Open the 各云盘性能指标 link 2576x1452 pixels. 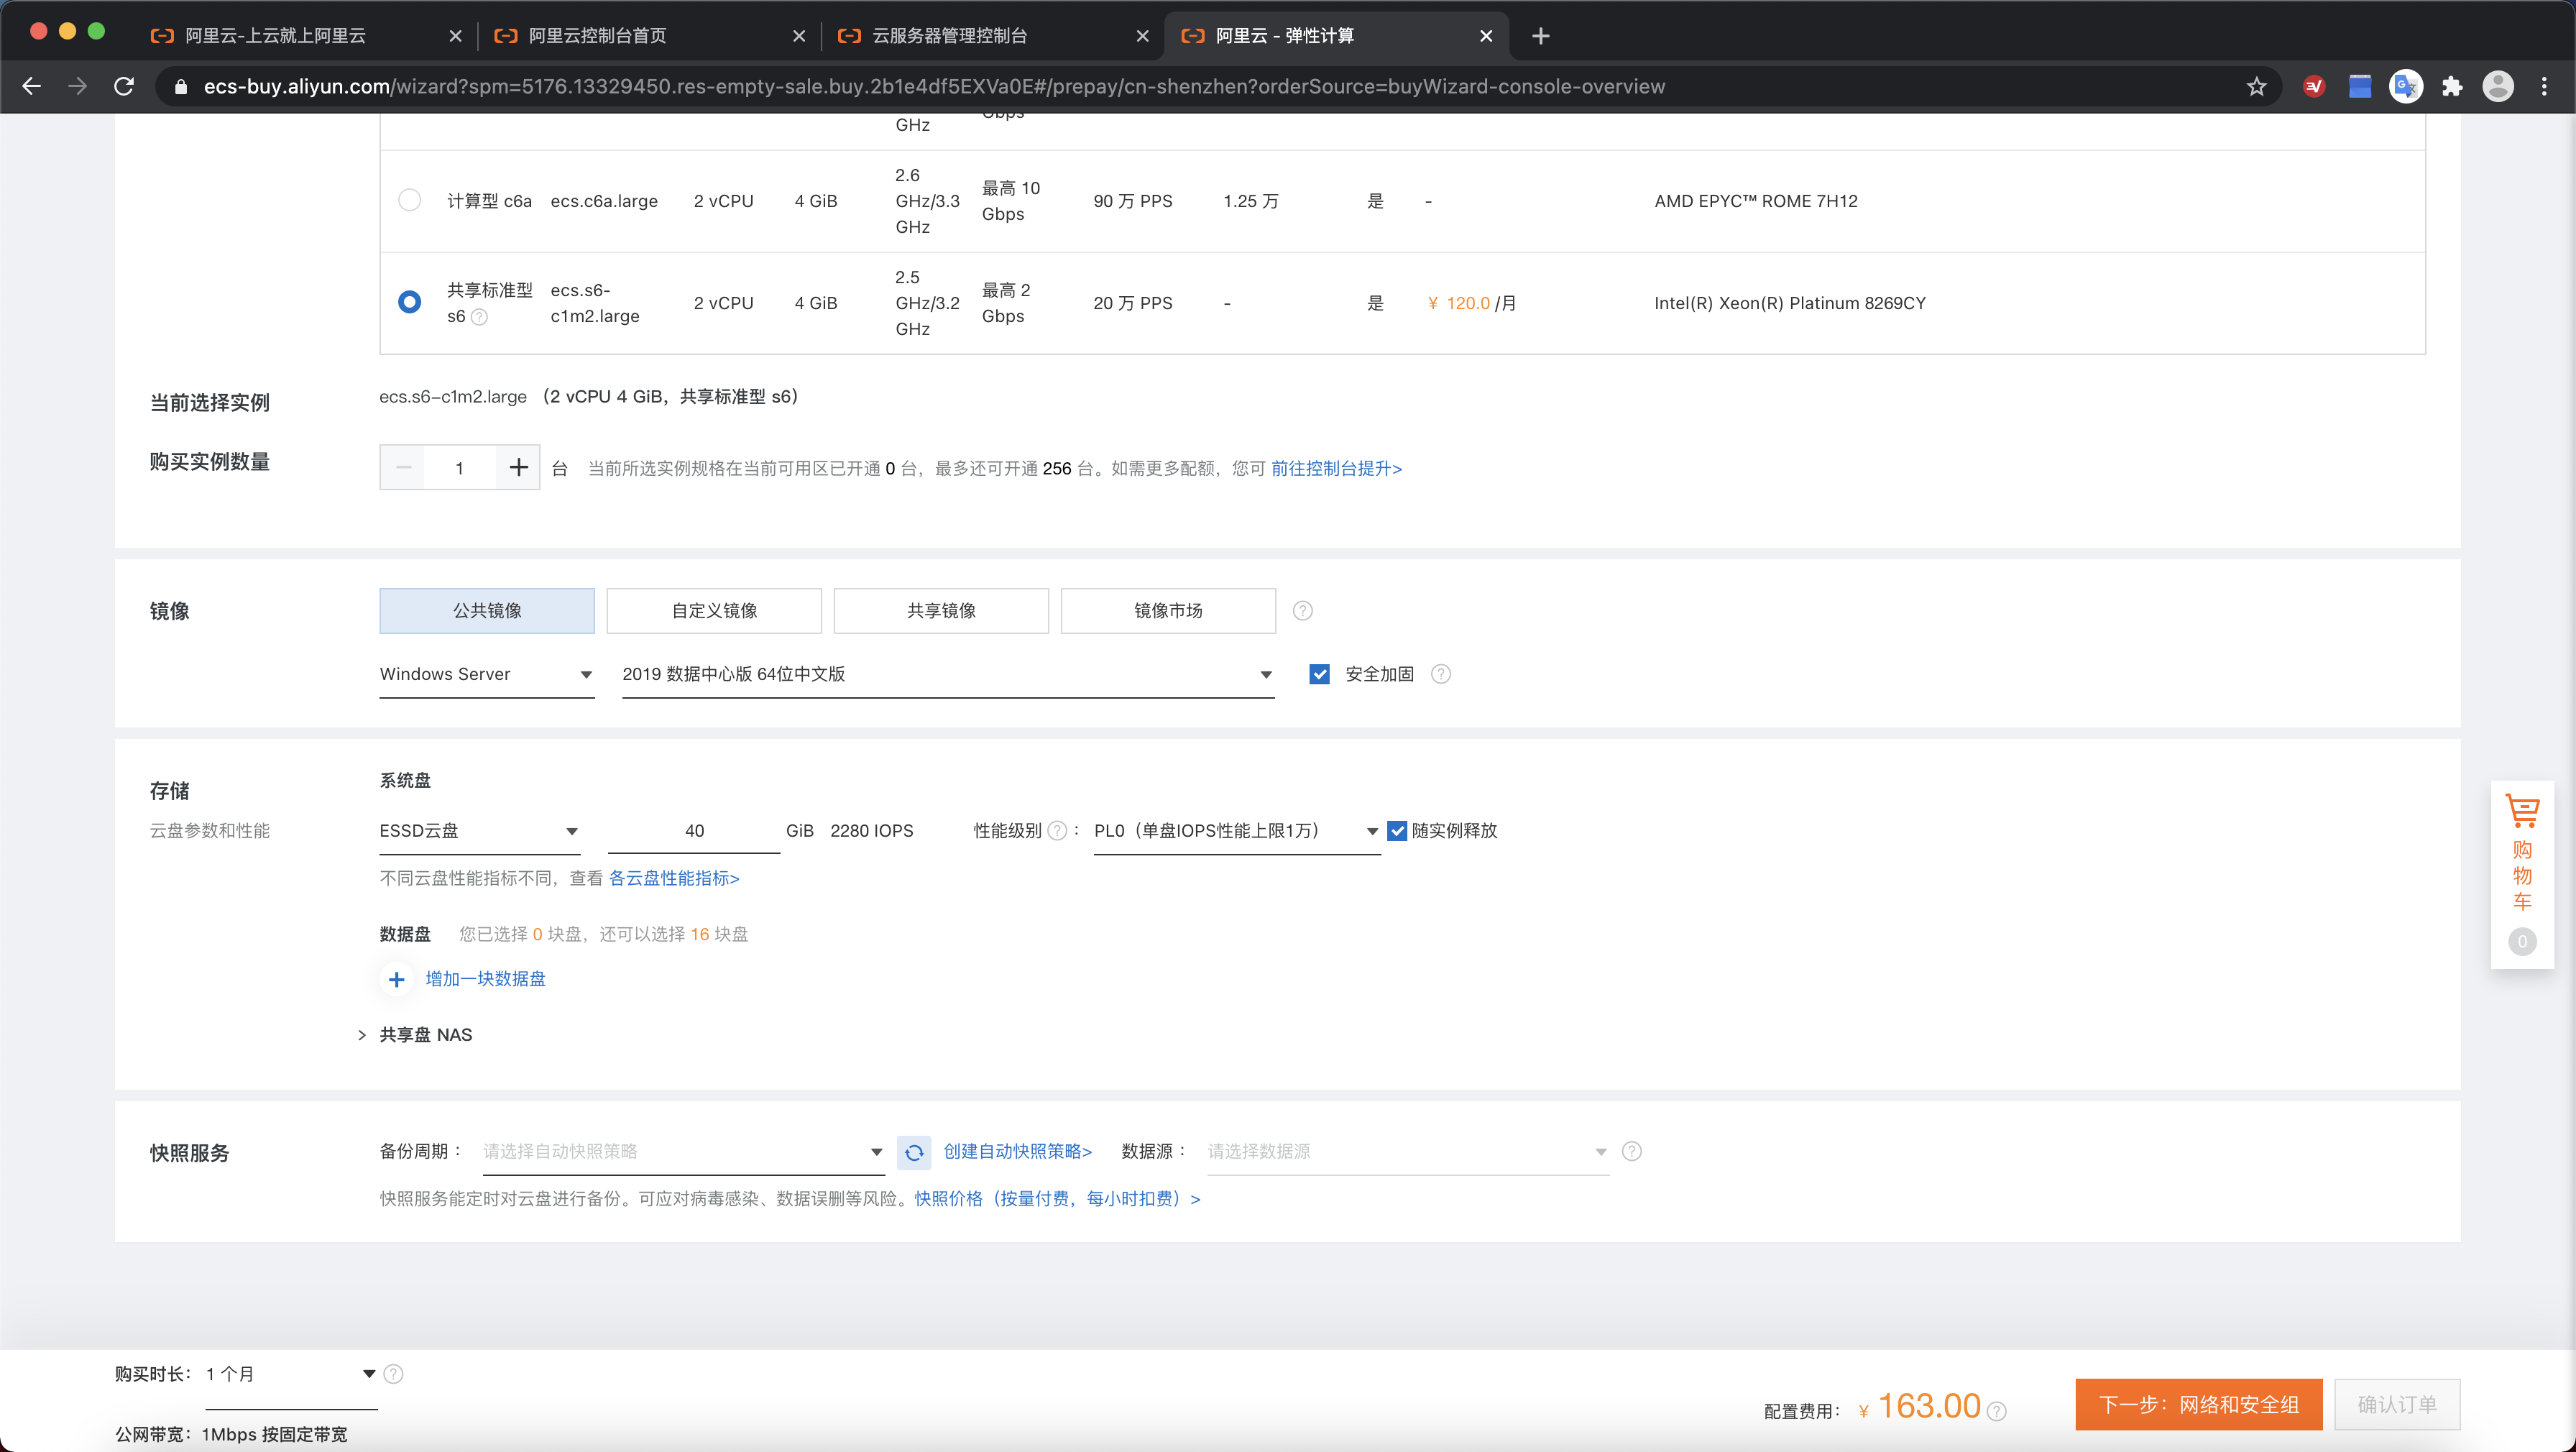click(674, 878)
